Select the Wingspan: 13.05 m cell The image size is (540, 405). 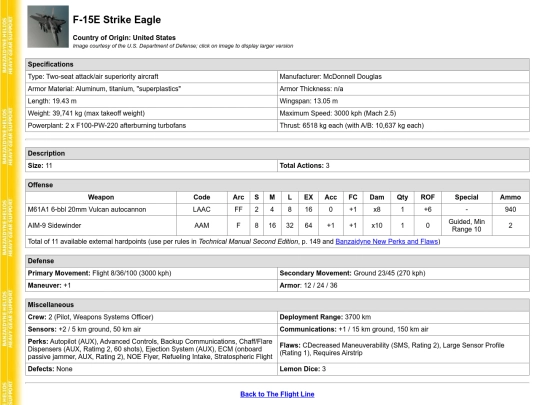403,101
